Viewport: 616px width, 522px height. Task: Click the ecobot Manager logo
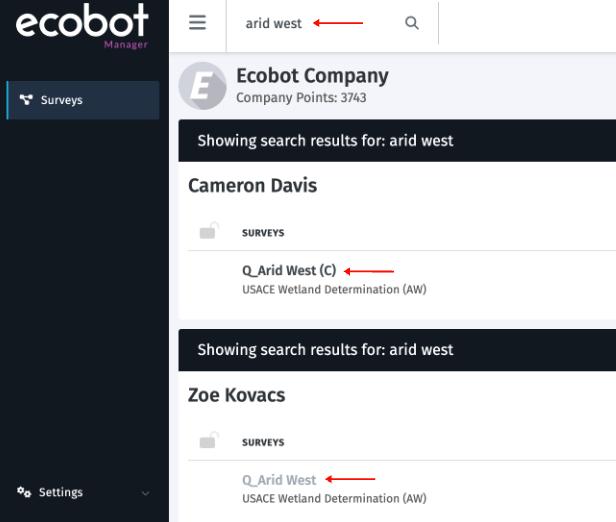coord(82,25)
